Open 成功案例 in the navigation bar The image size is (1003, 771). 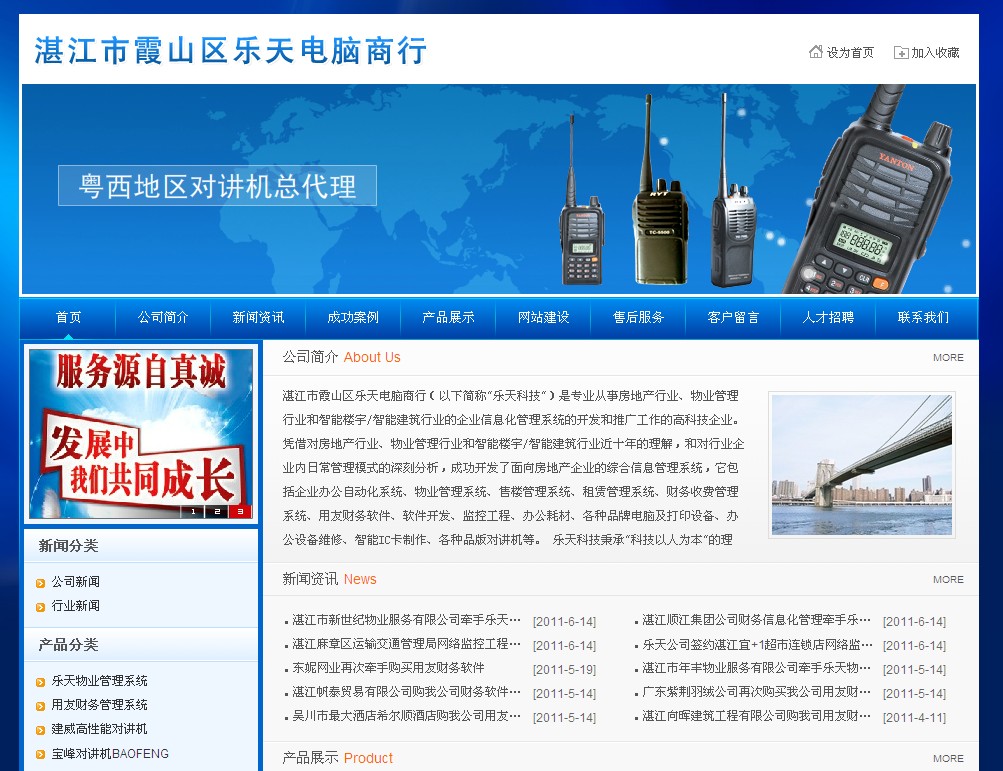coord(353,318)
